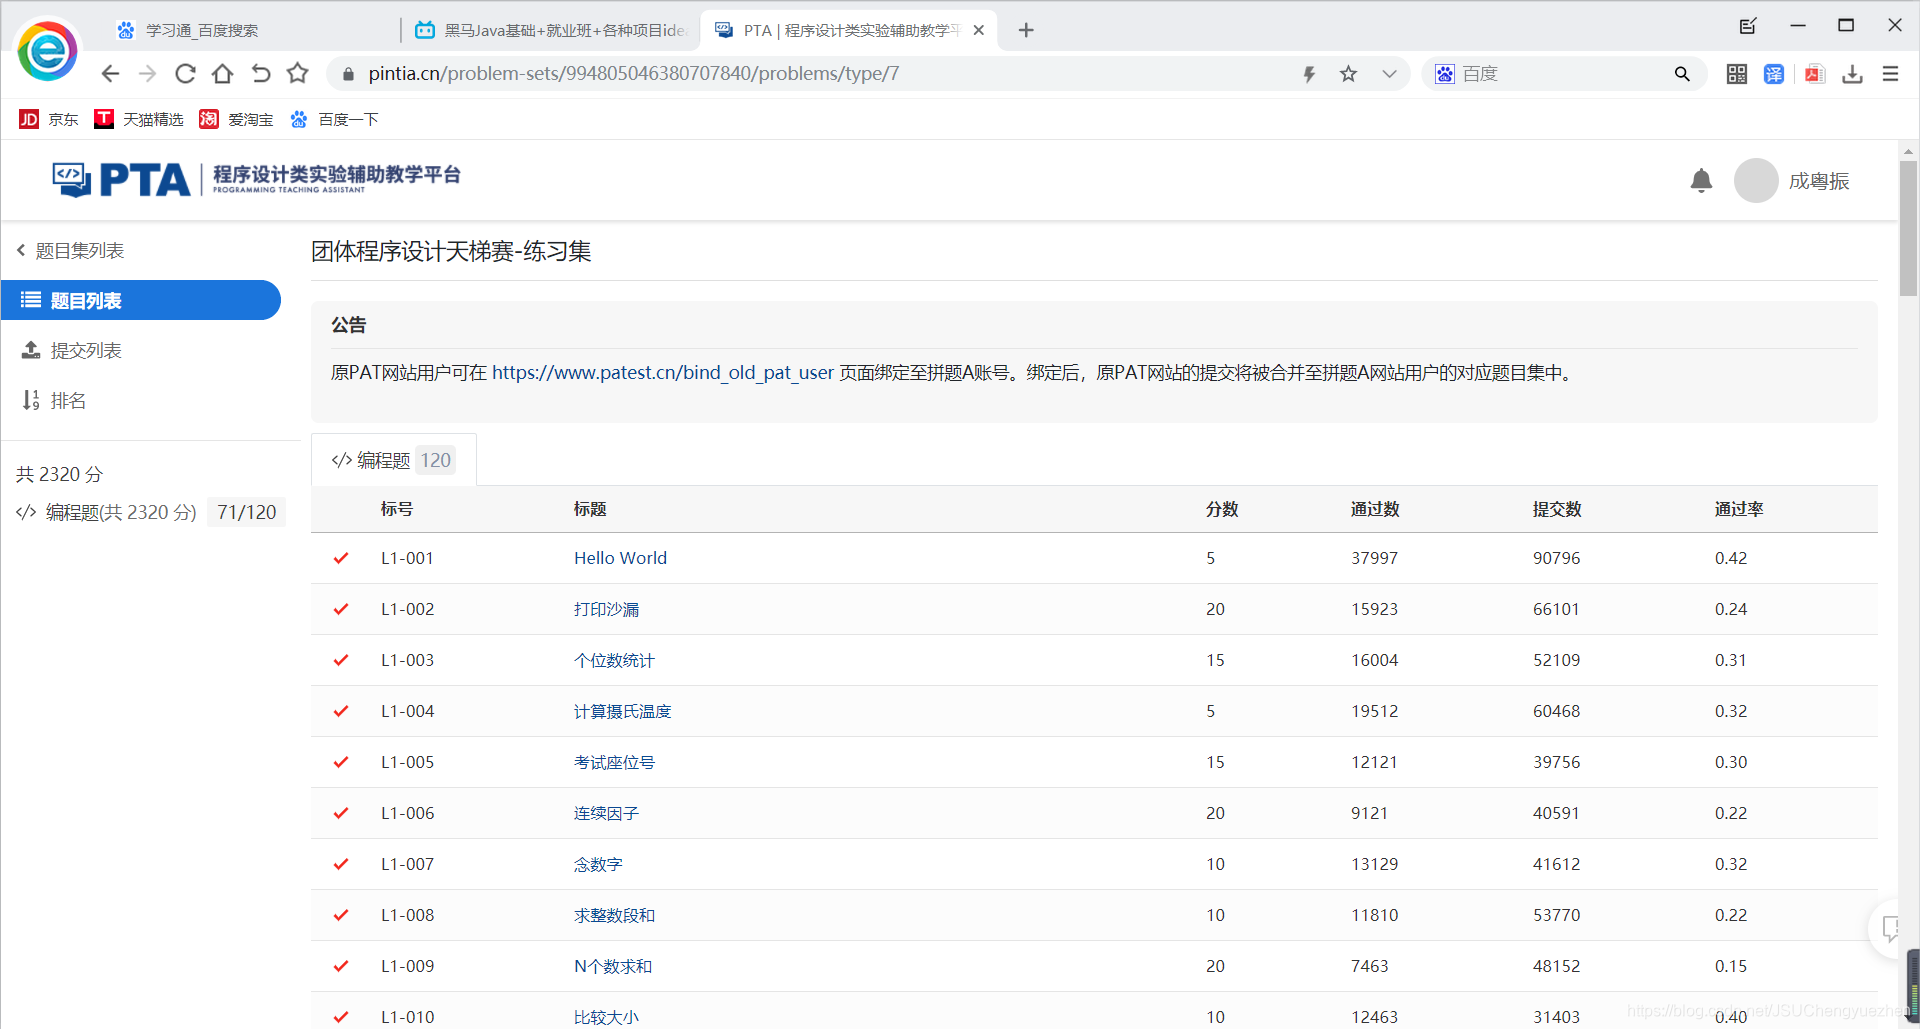The height and width of the screenshot is (1029, 1920).
Task: Go forward with the browser forward arrow
Action: point(148,74)
